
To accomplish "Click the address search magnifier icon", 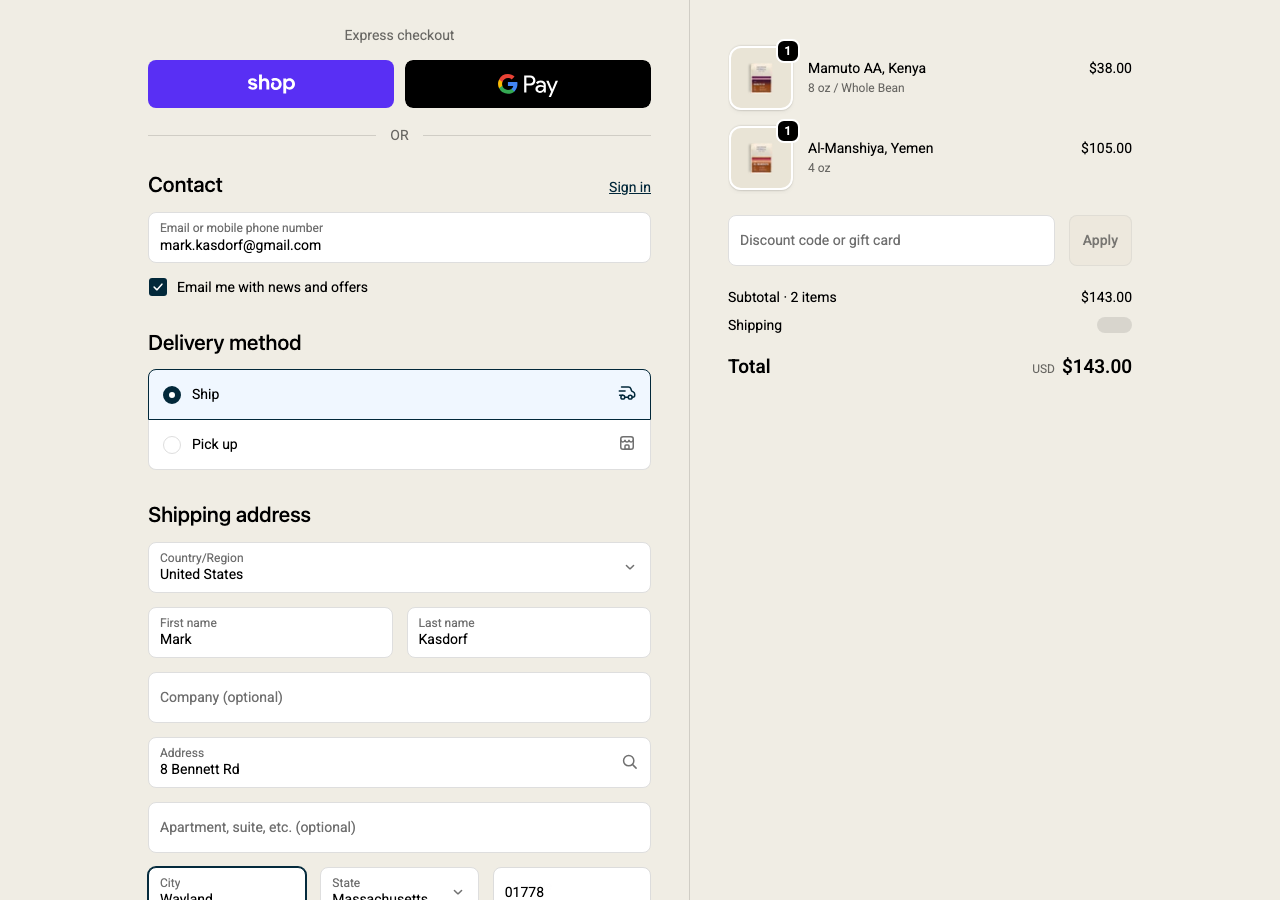I will [629, 762].
